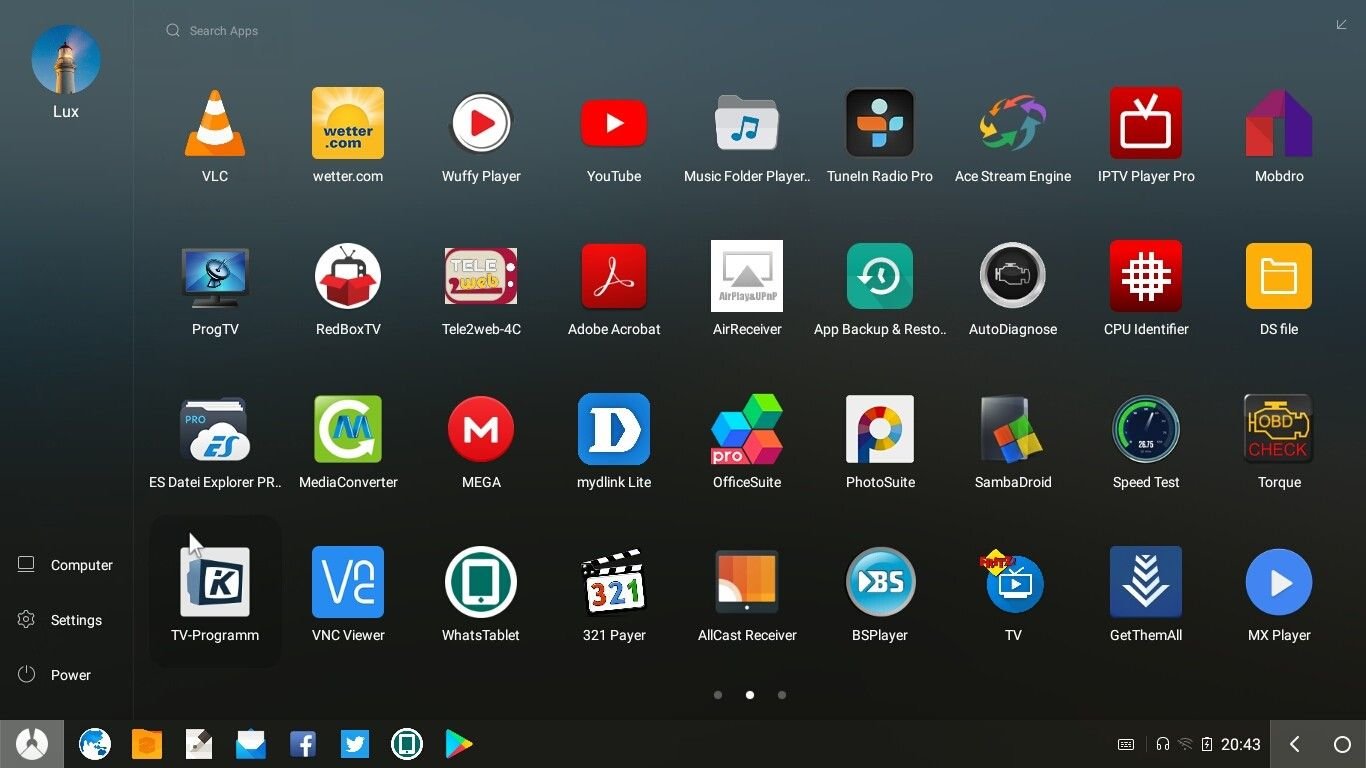The height and width of the screenshot is (768, 1366).
Task: Launch IPTV Player Pro
Action: 1146,123
